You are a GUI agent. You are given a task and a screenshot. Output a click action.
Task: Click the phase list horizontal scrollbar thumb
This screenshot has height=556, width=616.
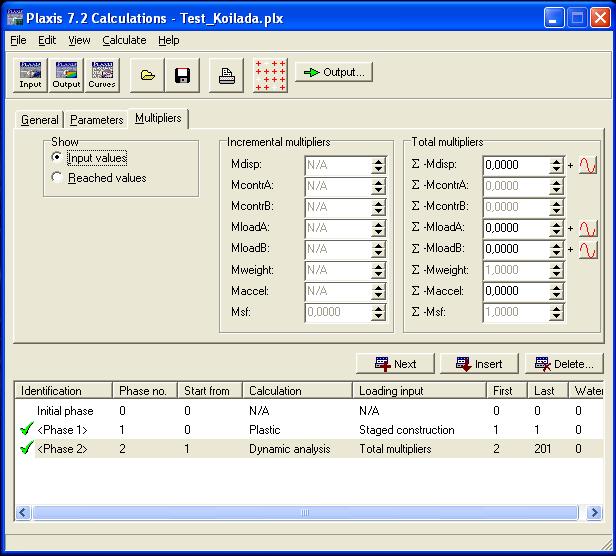305,512
